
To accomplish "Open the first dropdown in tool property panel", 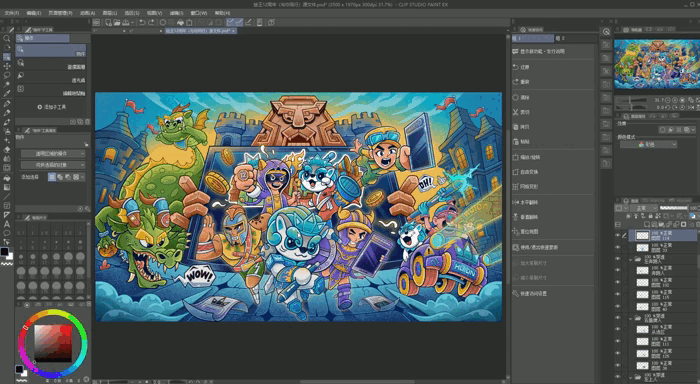I will click(x=53, y=154).
